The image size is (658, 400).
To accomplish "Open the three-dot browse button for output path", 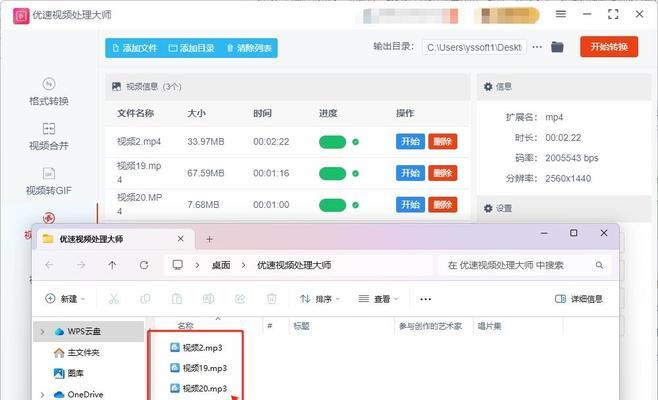I will coord(537,47).
